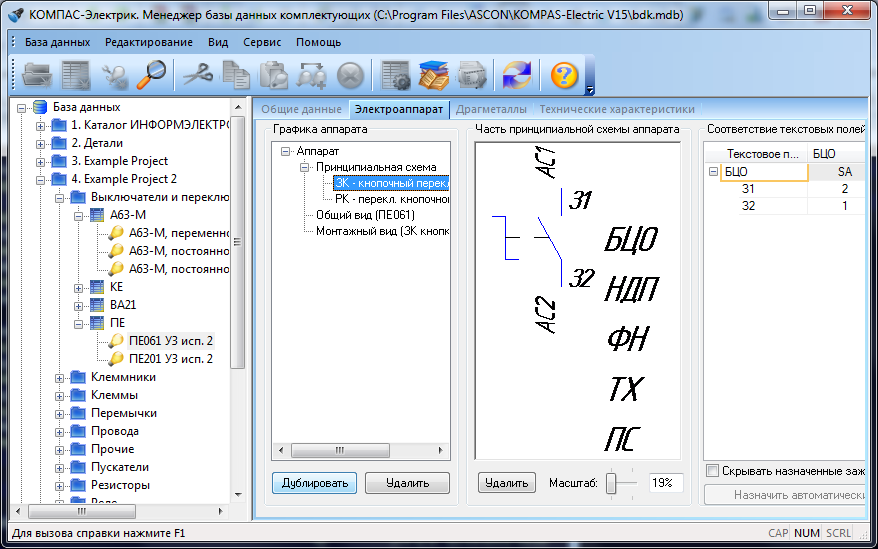Viewport: 878px width, 549px height.
Task: Click folder icon of 2. Детали
Action: pyautogui.click(x=59, y=143)
